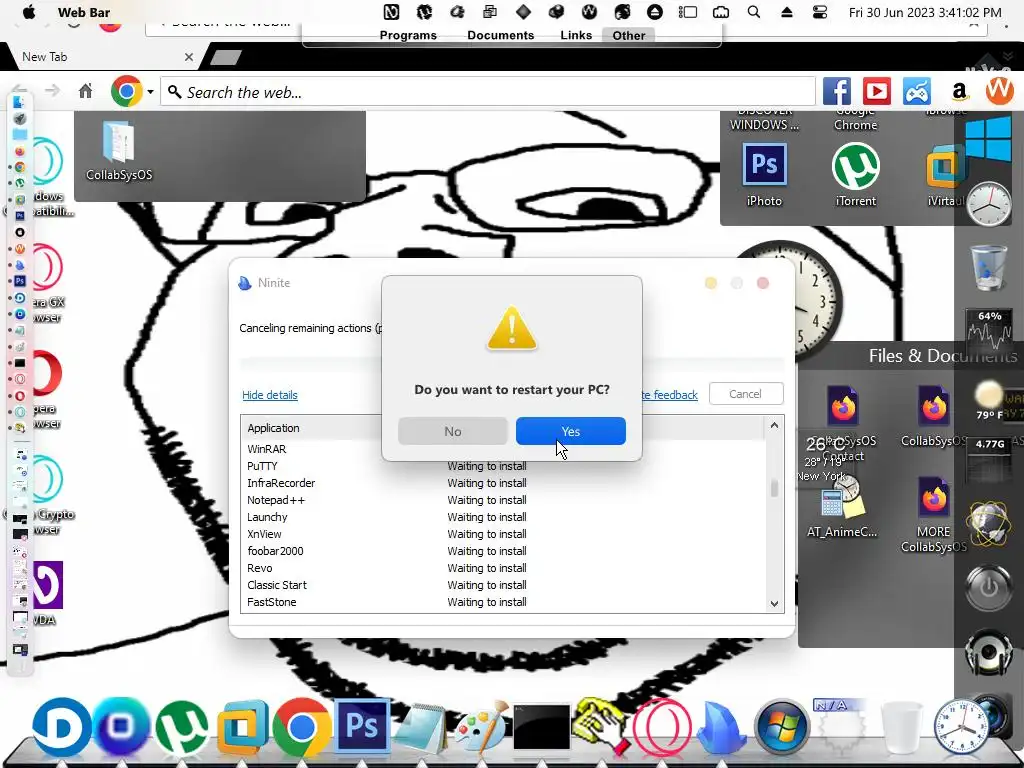This screenshot has width=1024, height=768.
Task: Open uTorrent from the dock
Action: coord(182,728)
